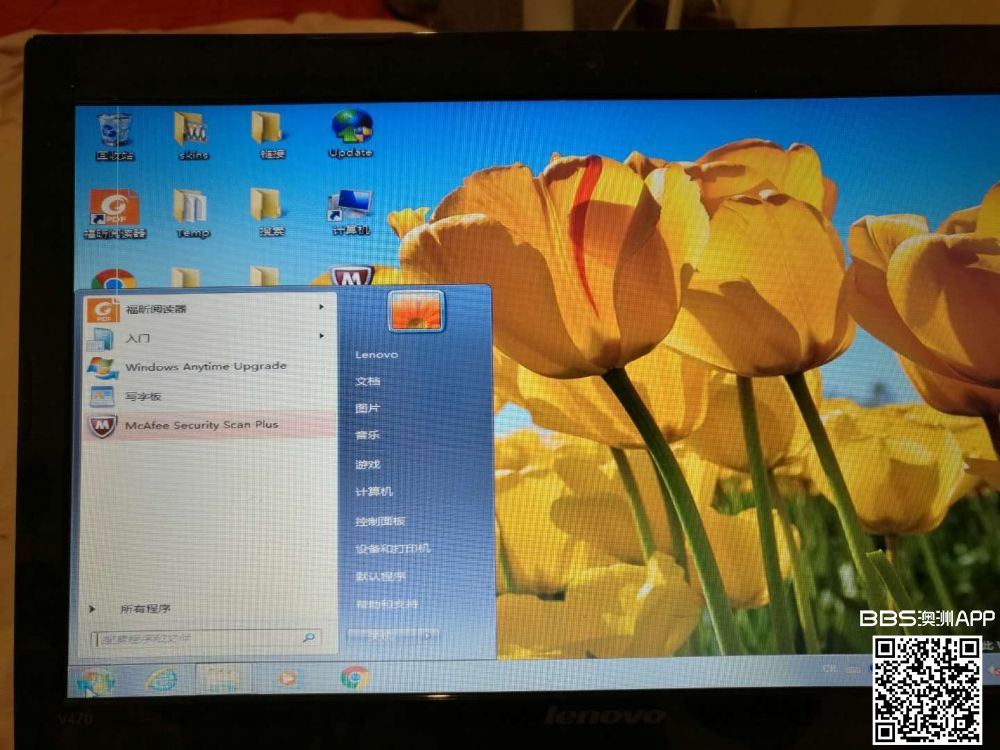Viewport: 1000px width, 750px height.
Task: Select Windows Anytime Upgrade entry
Action: (x=205, y=366)
